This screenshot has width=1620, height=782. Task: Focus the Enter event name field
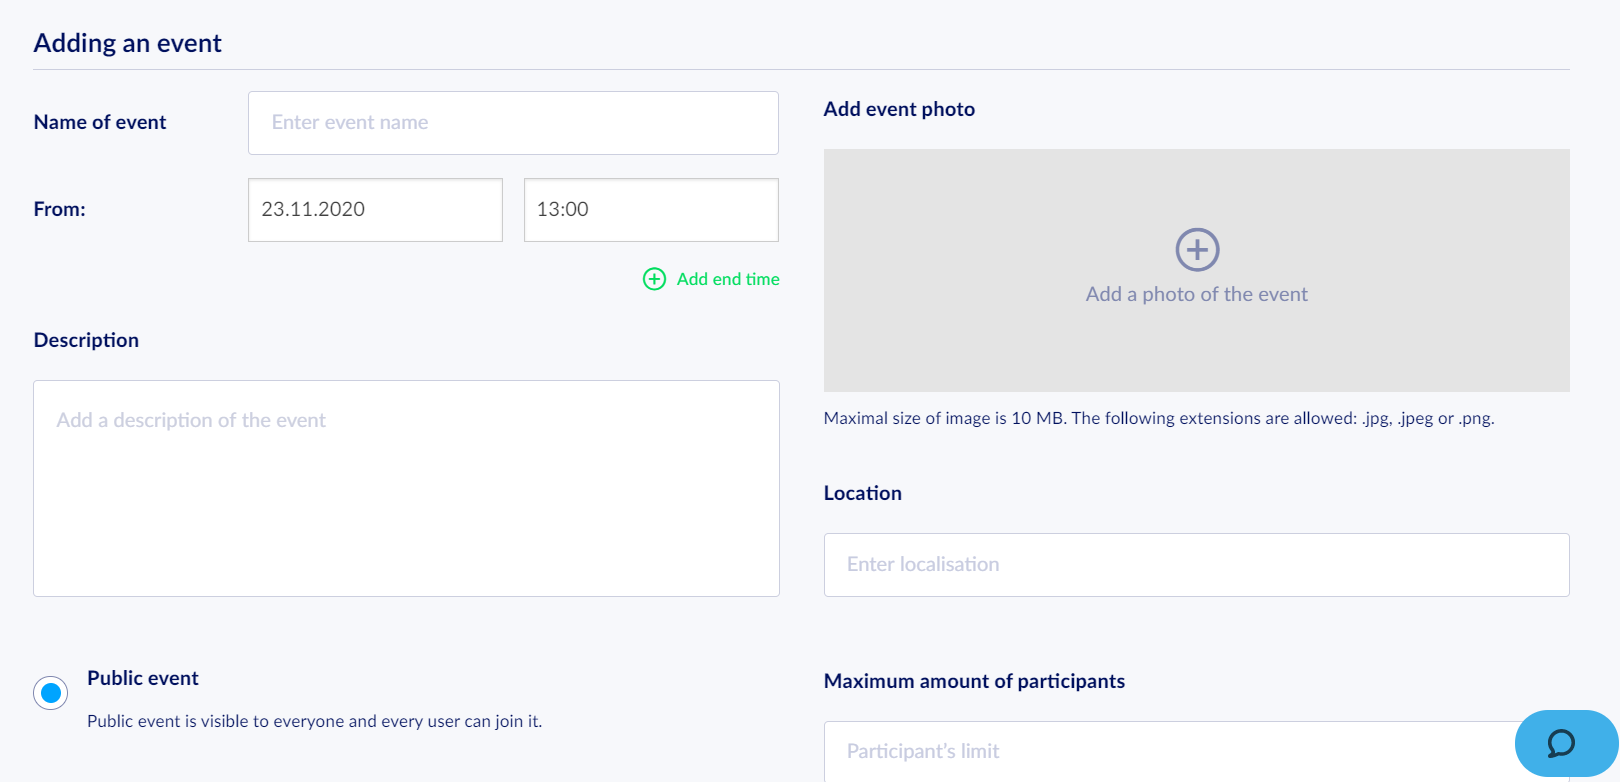coord(513,123)
